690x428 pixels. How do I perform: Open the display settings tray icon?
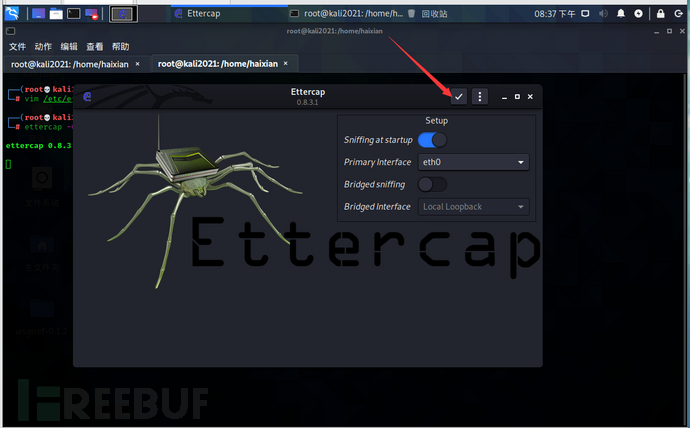tap(585, 14)
